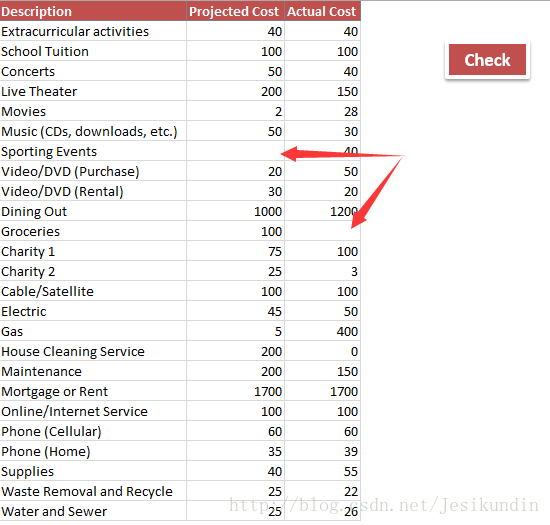This screenshot has height=525, width=550.
Task: Select the Video/DVD (Rental) cell
Action: click(x=93, y=191)
